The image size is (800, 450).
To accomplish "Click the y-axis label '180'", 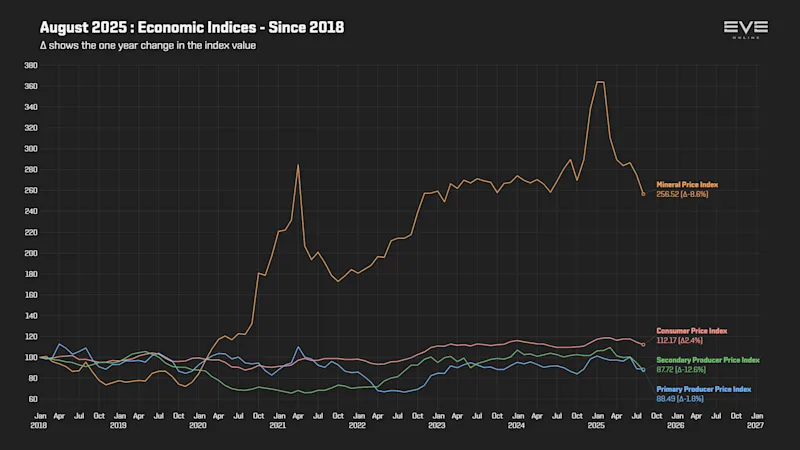I will click(31, 274).
